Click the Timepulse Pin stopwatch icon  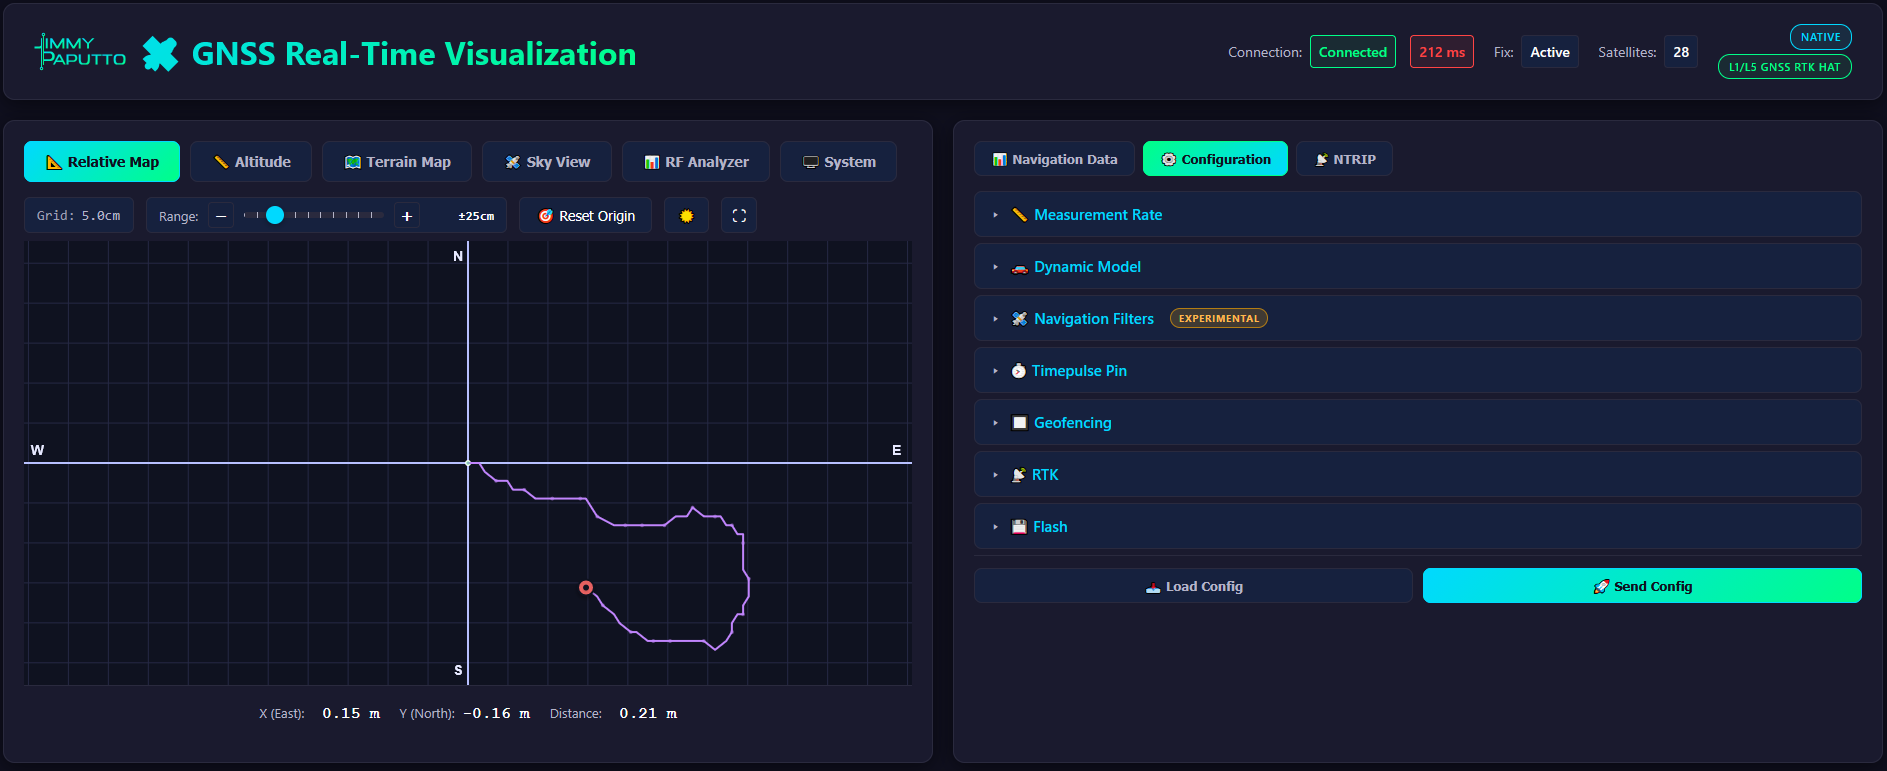coord(1018,371)
